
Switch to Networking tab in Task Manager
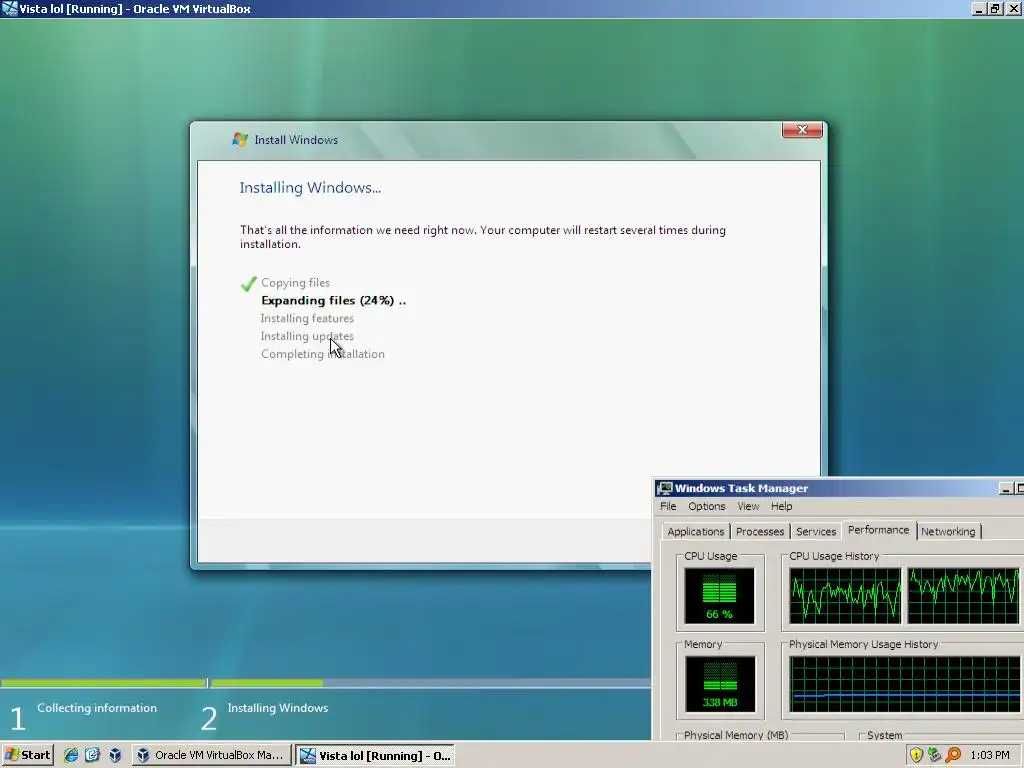click(948, 532)
